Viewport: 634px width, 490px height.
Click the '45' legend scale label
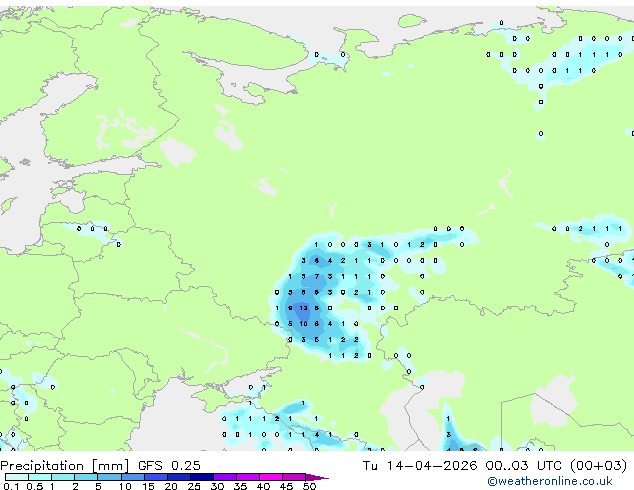286,486
